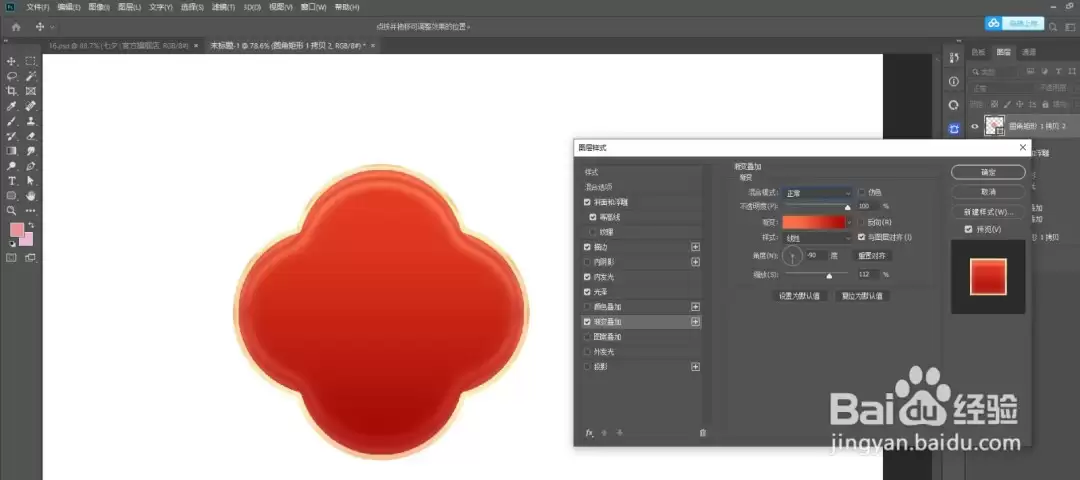1080x480 pixels.
Task: Switch to the Channels panel tab
Action: point(1029,52)
